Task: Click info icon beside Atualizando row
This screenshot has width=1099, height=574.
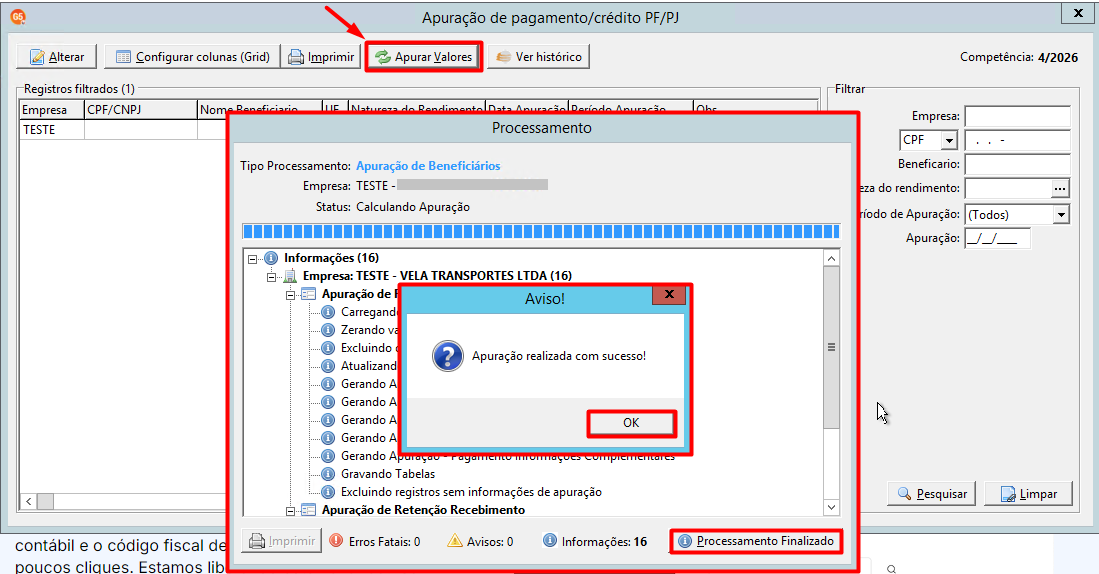Action: coord(328,366)
